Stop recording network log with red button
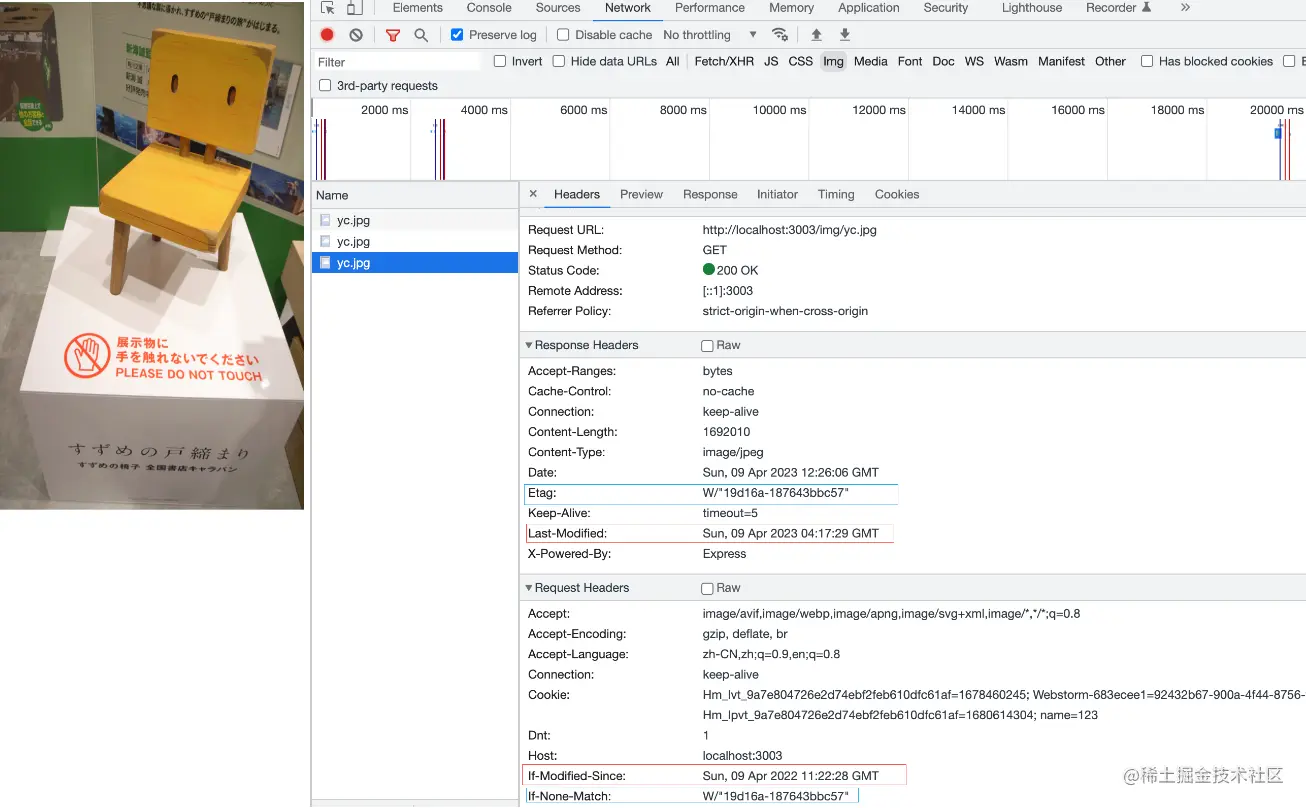1306x808 pixels. 327,35
